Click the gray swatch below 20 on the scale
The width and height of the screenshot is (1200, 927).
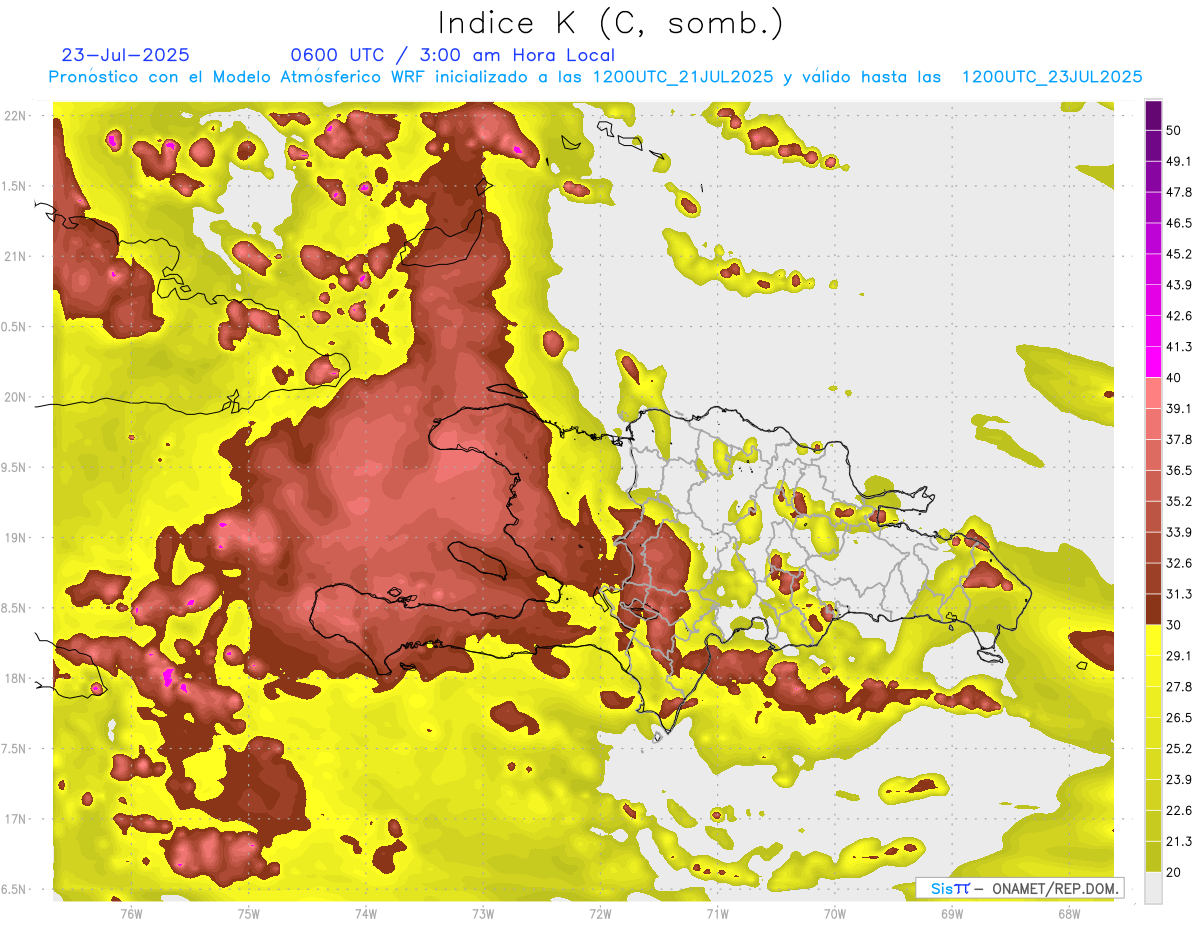(1154, 888)
